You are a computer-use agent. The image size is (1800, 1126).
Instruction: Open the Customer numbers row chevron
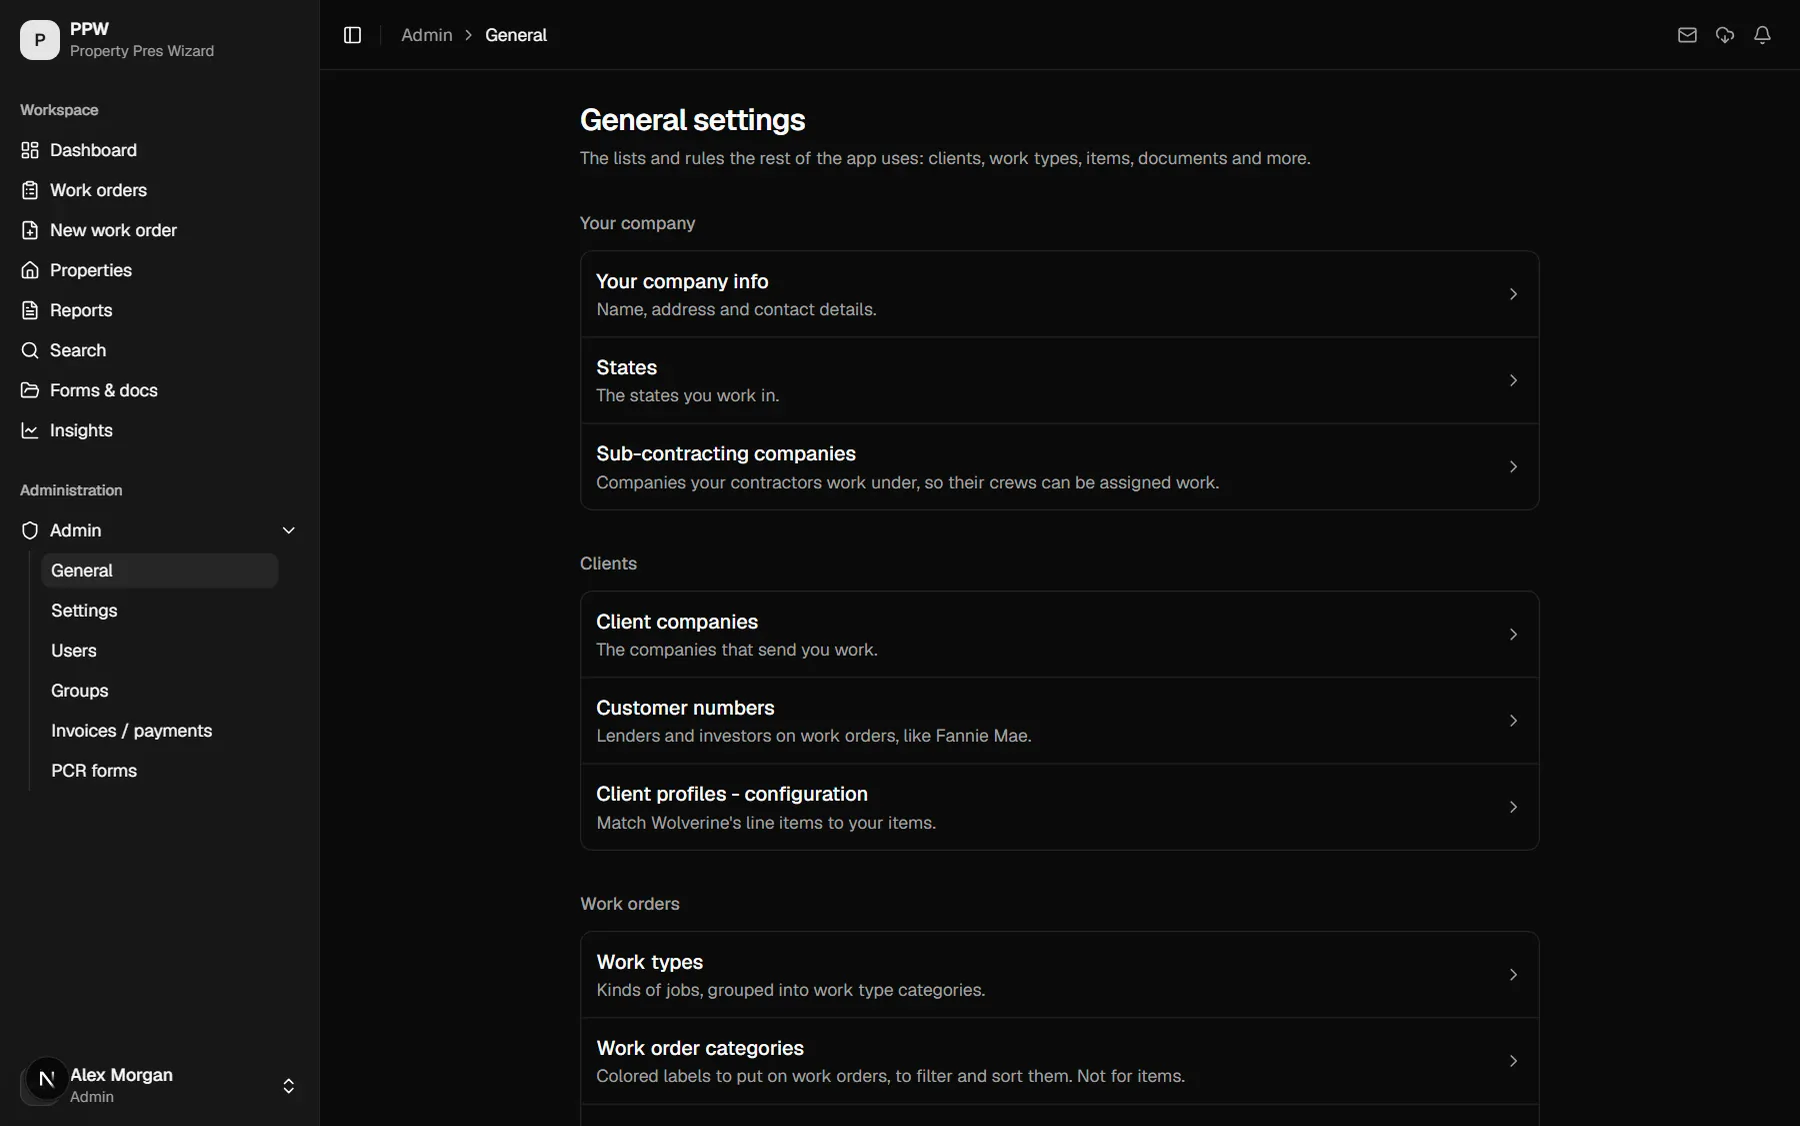click(x=1513, y=721)
